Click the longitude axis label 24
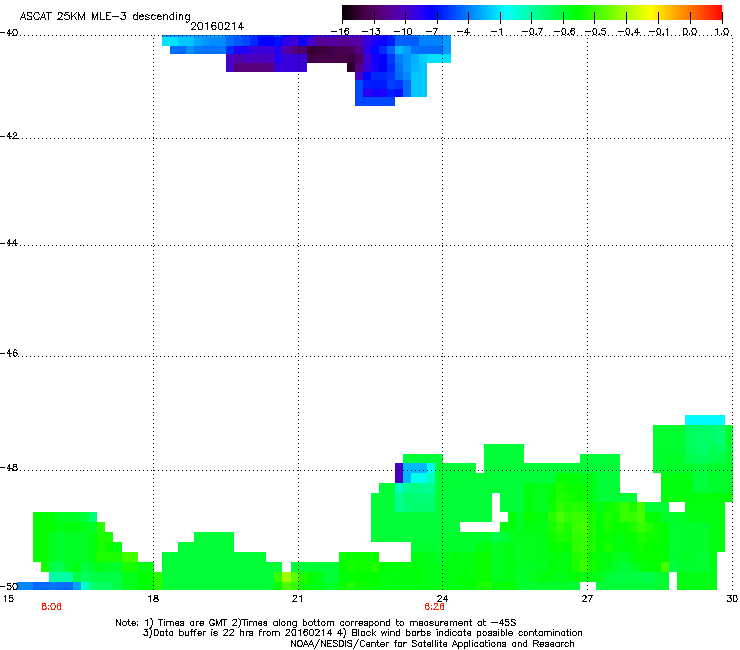This screenshot has width=740, height=650. [x=442, y=599]
